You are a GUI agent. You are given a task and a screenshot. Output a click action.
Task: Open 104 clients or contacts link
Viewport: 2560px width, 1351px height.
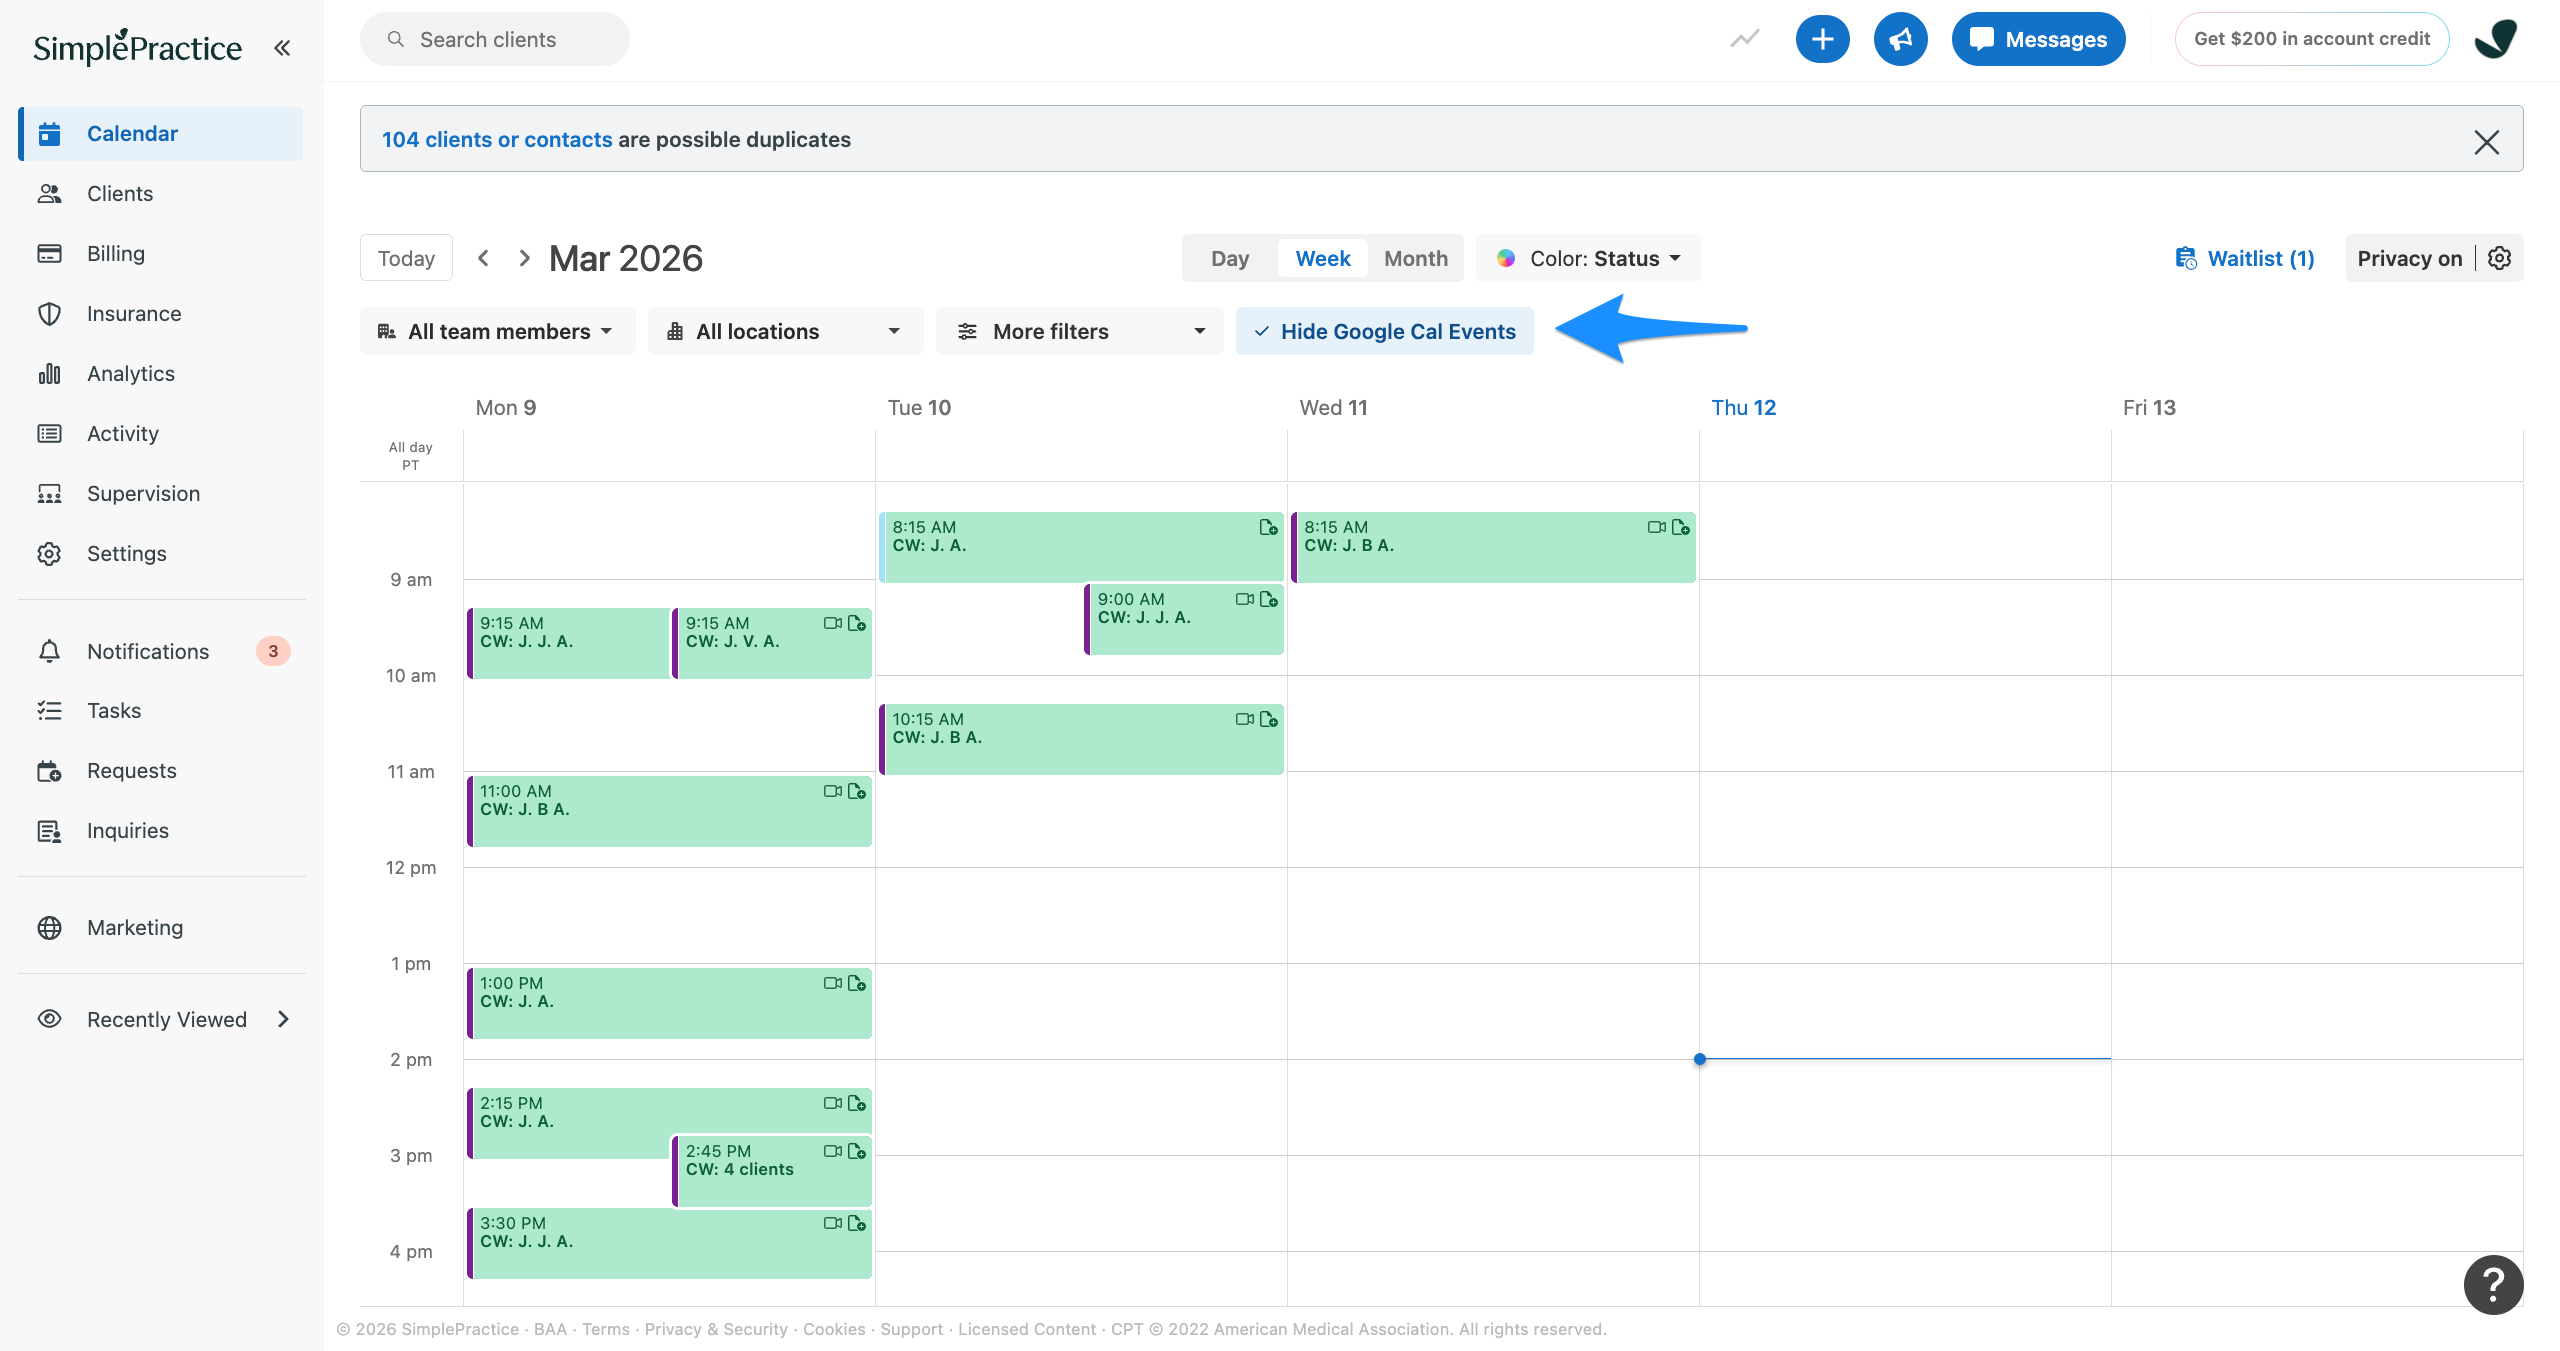[497, 139]
